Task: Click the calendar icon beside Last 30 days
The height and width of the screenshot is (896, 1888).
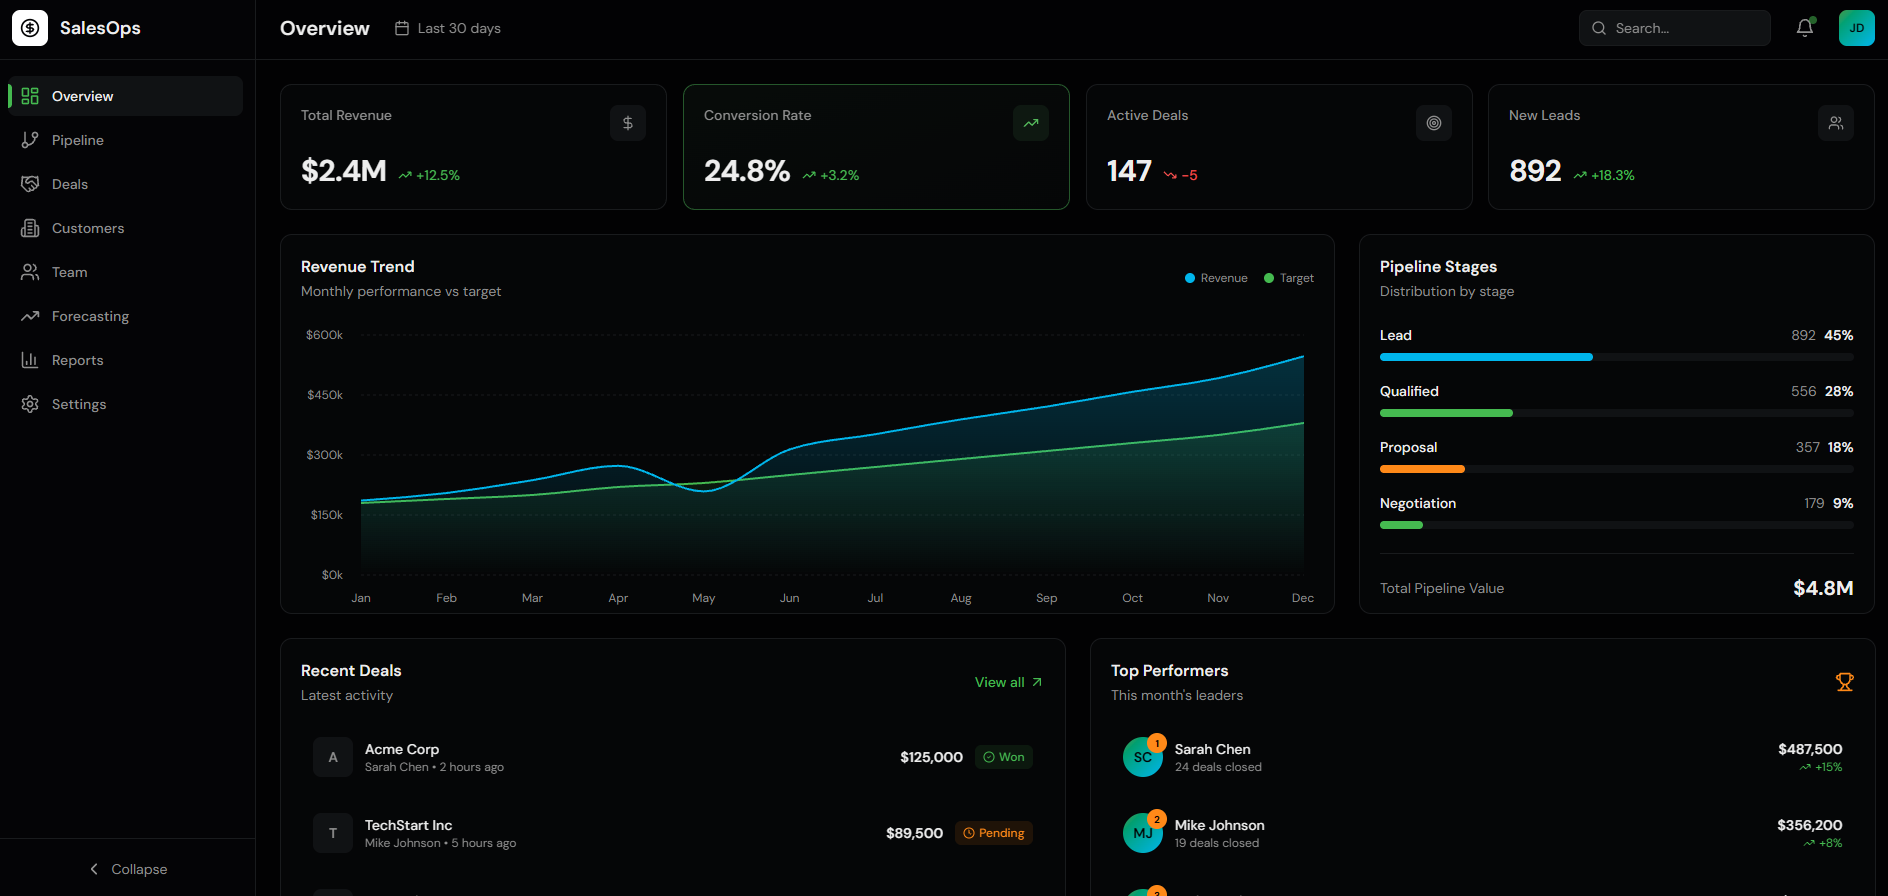Action: pyautogui.click(x=402, y=28)
